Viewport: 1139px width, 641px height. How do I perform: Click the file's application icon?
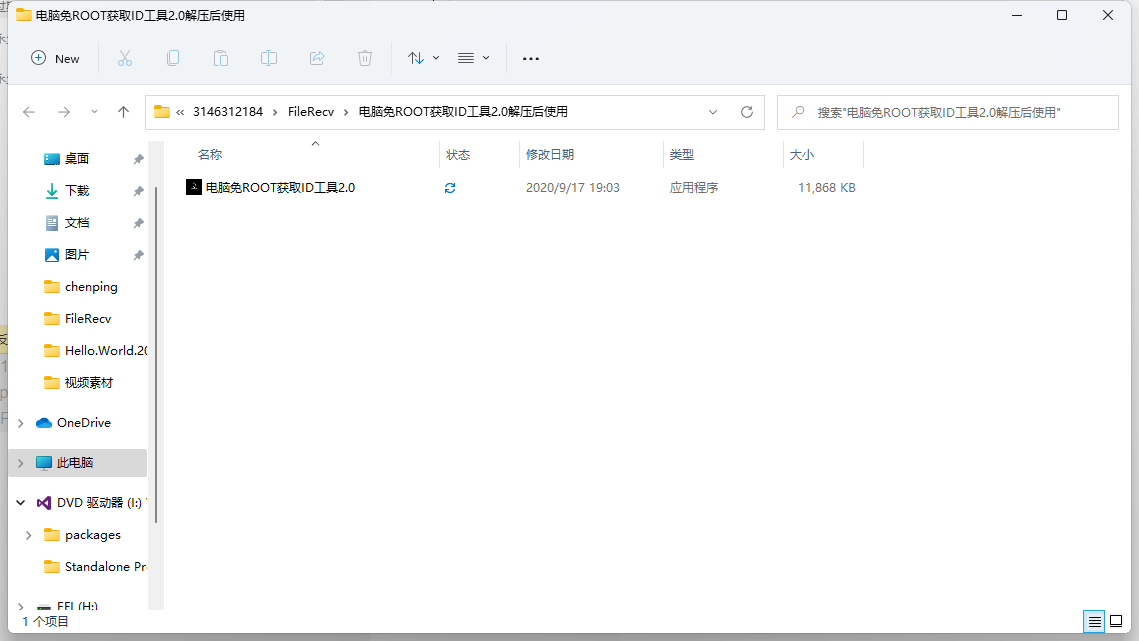[194, 187]
